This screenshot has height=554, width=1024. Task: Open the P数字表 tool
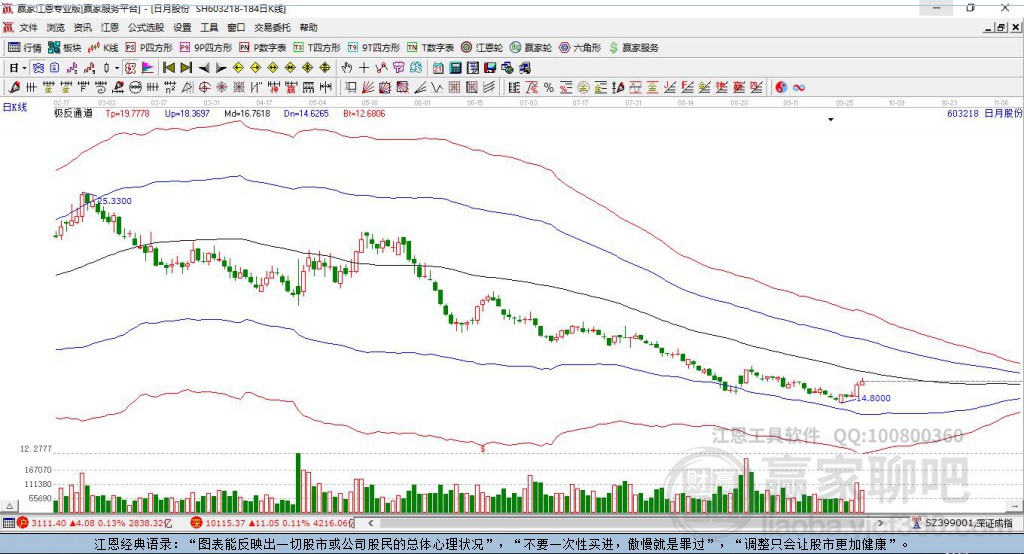(x=263, y=48)
